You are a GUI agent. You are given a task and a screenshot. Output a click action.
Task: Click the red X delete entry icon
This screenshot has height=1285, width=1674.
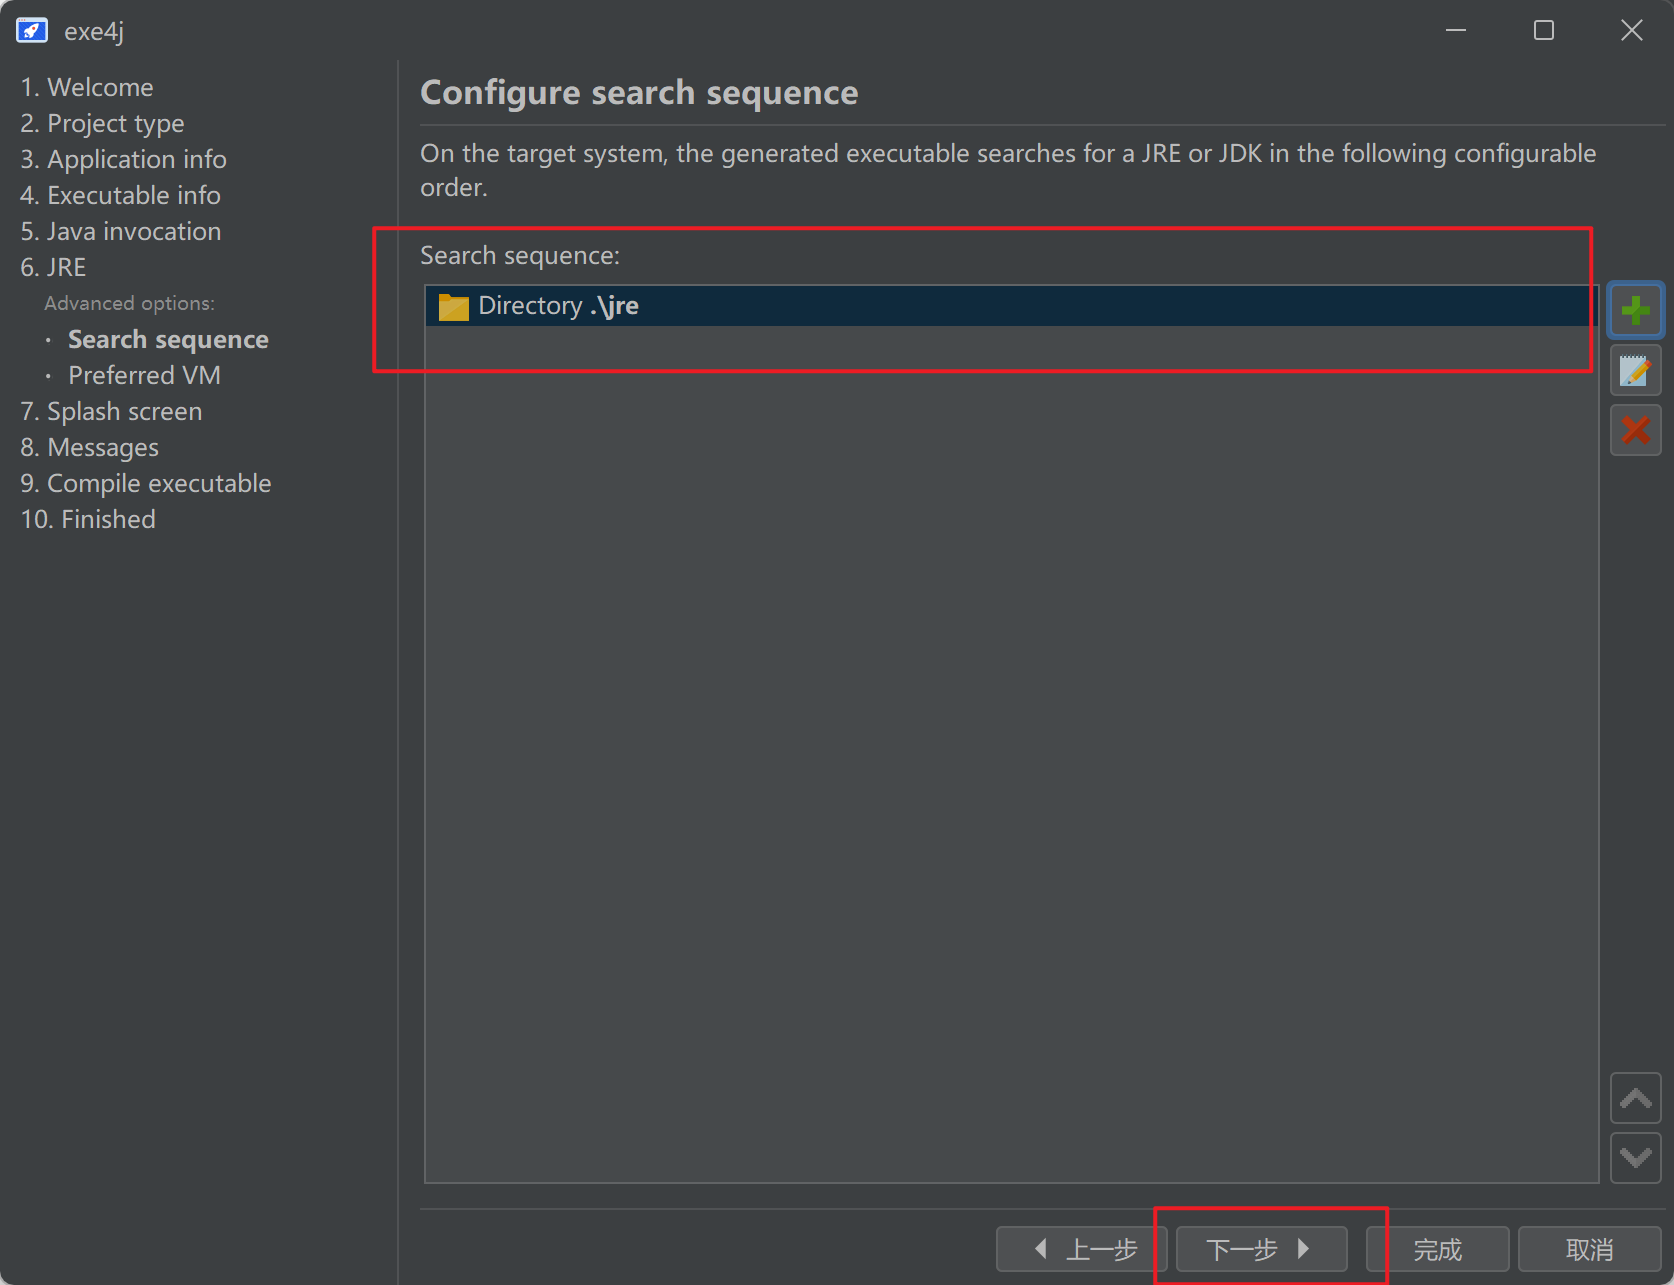1635,430
